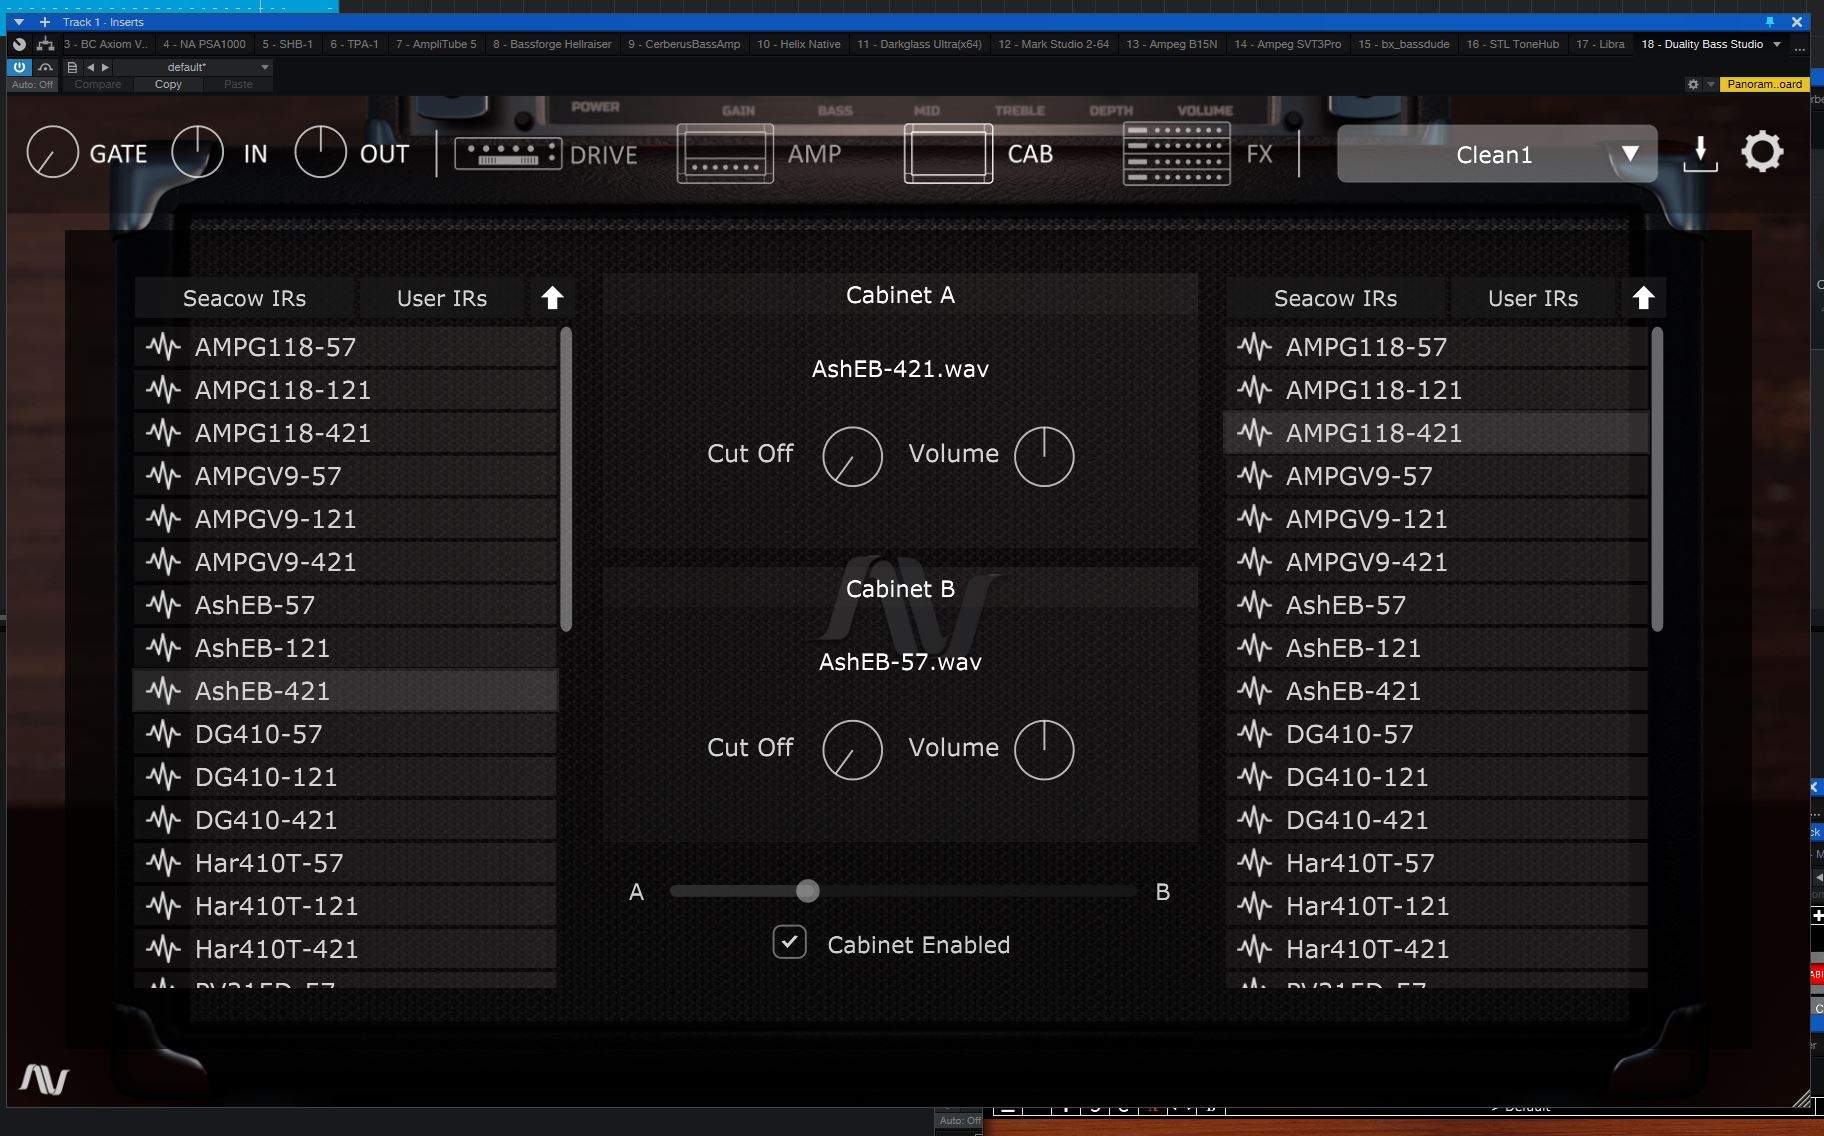Select AMPGV9-121 in the left IR list
Screen dimensions: 1824x1136
point(346,518)
